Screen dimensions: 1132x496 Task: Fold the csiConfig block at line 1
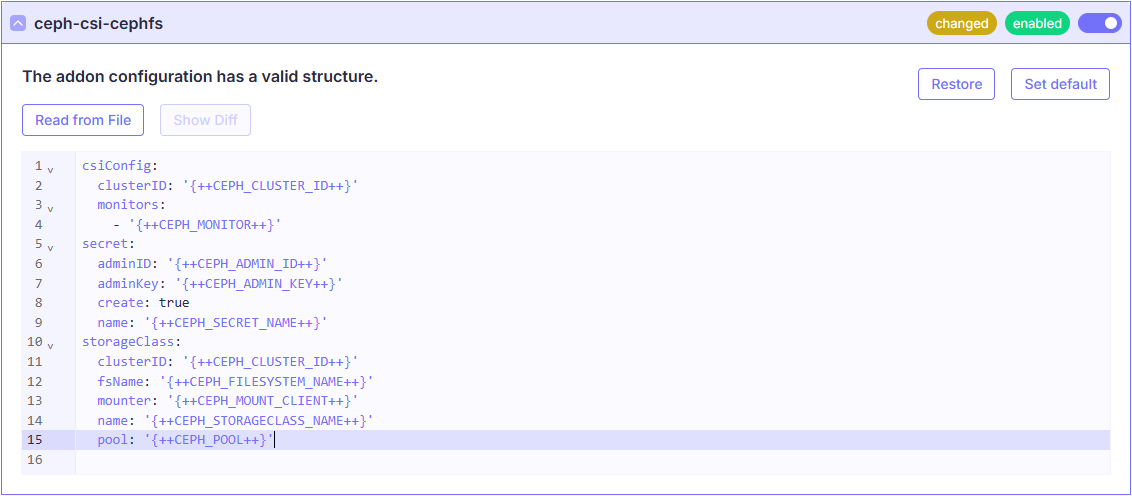(x=50, y=169)
